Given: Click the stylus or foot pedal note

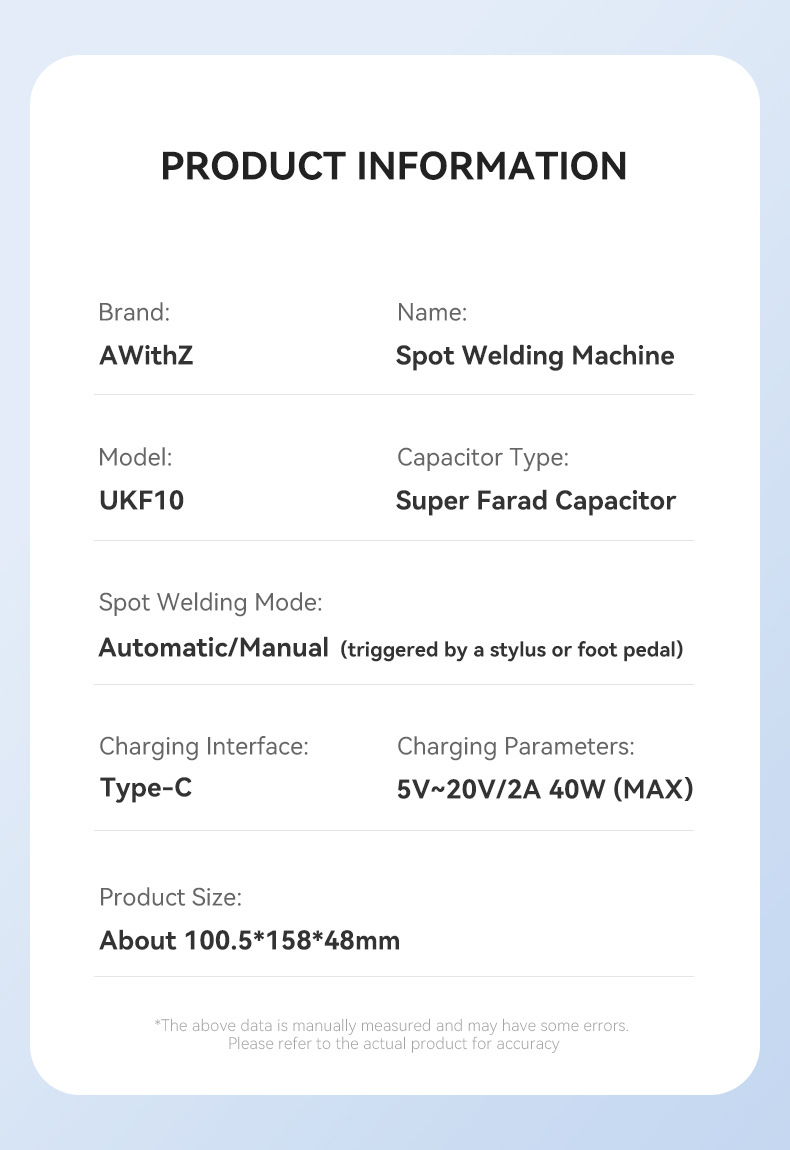Looking at the screenshot, I should click(512, 650).
